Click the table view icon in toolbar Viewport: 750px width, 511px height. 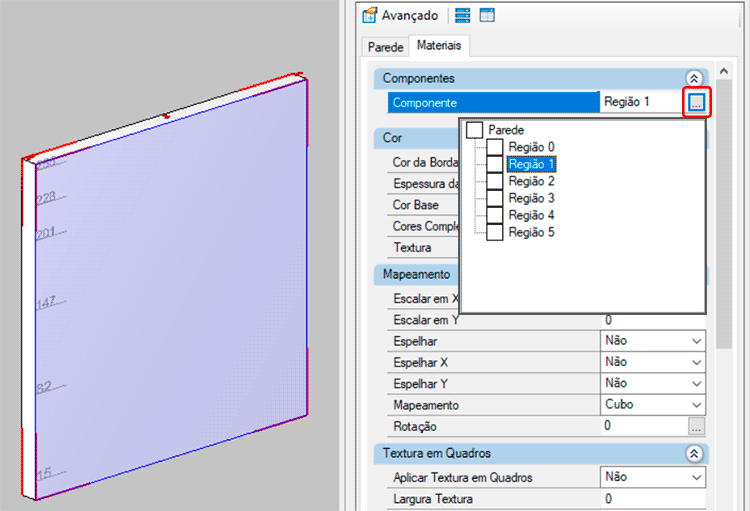[487, 15]
